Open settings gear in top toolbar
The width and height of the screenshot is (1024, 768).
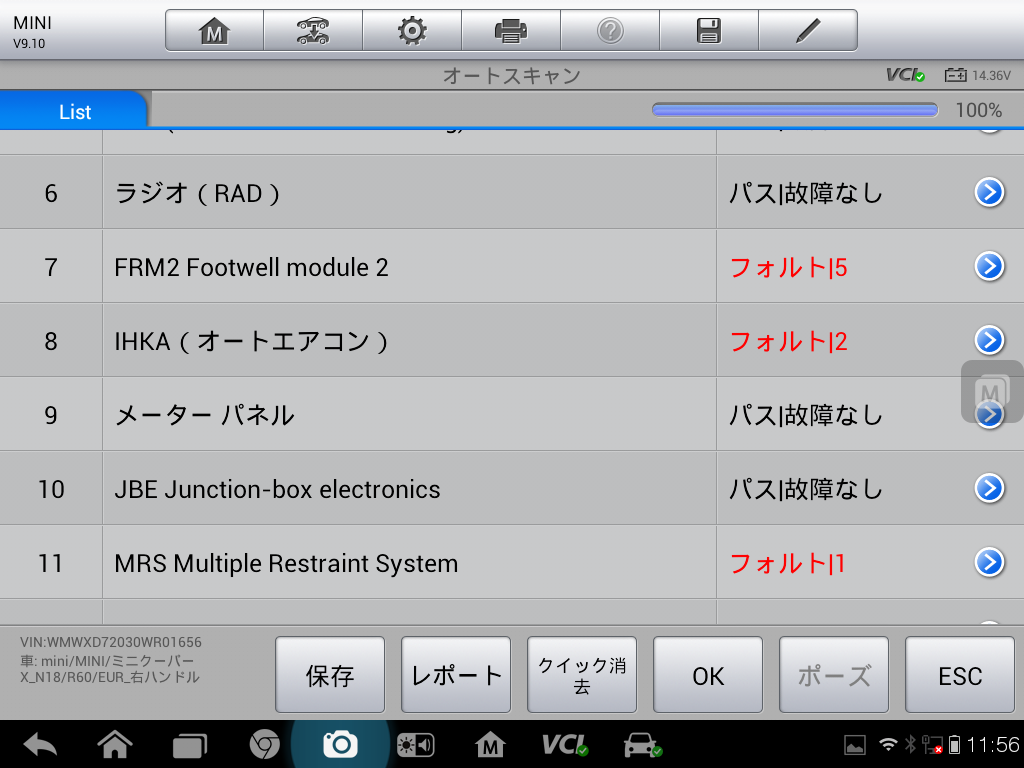coord(412,31)
